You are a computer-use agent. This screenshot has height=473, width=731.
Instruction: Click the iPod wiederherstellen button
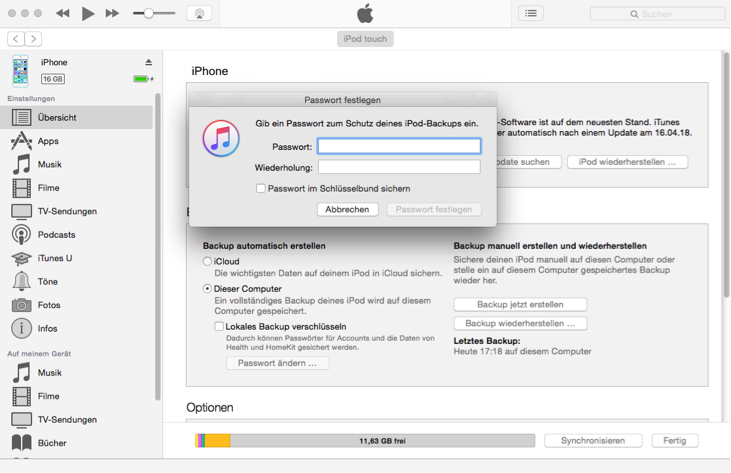click(628, 162)
